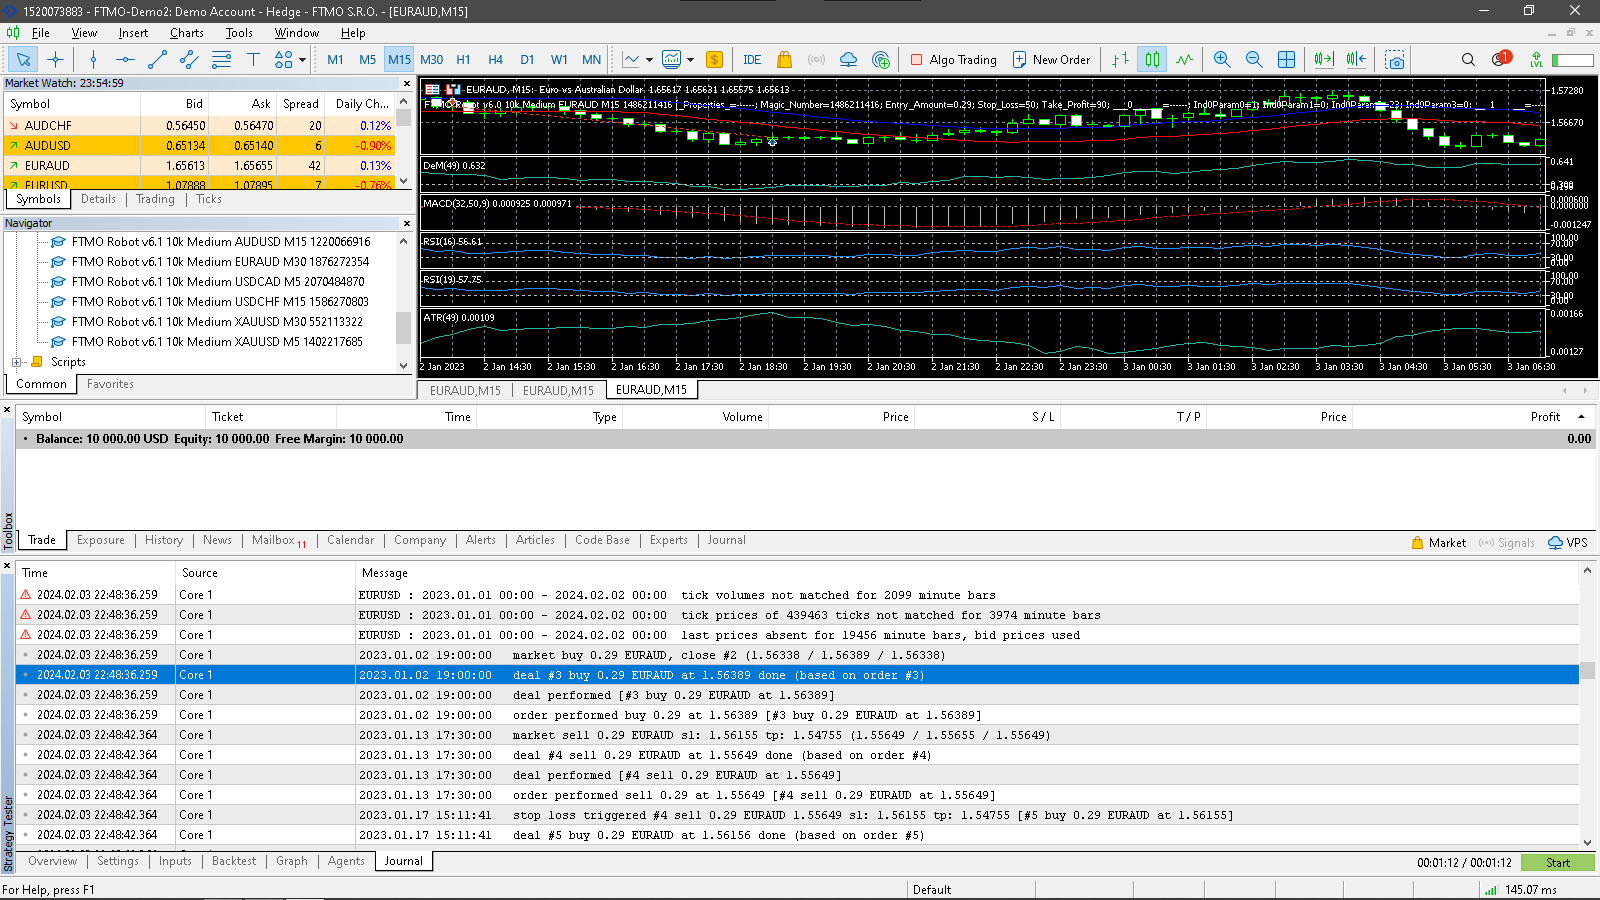Draw a horizontal line on chart

125,59
